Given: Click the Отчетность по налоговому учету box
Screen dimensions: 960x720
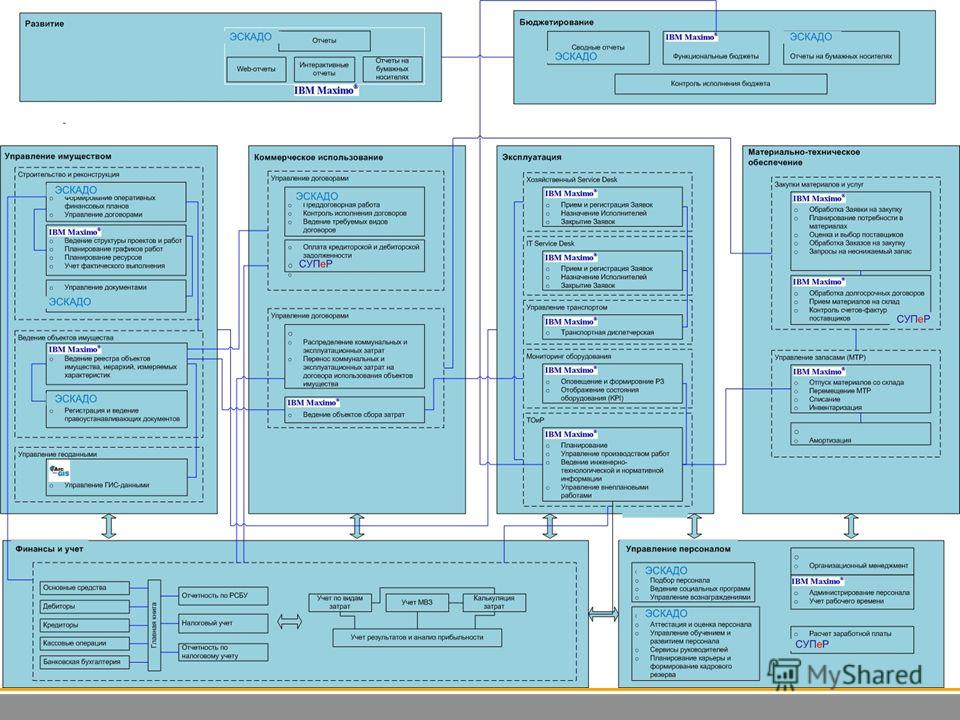Looking at the screenshot, I should (223, 651).
